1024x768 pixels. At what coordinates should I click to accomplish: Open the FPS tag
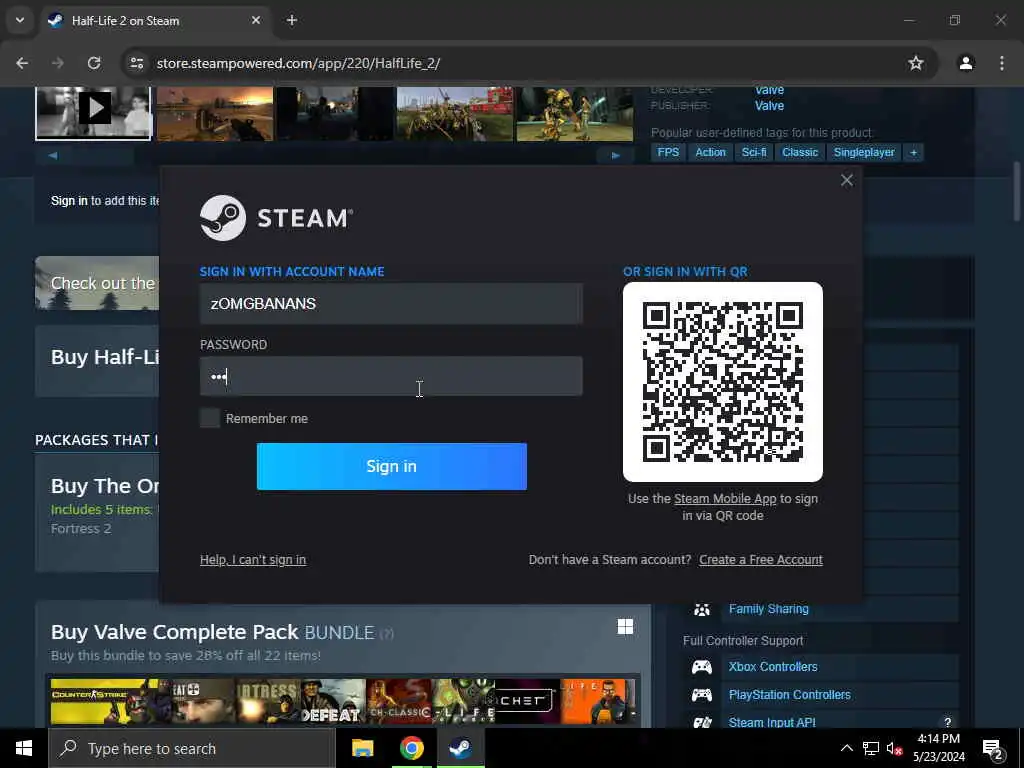[668, 152]
